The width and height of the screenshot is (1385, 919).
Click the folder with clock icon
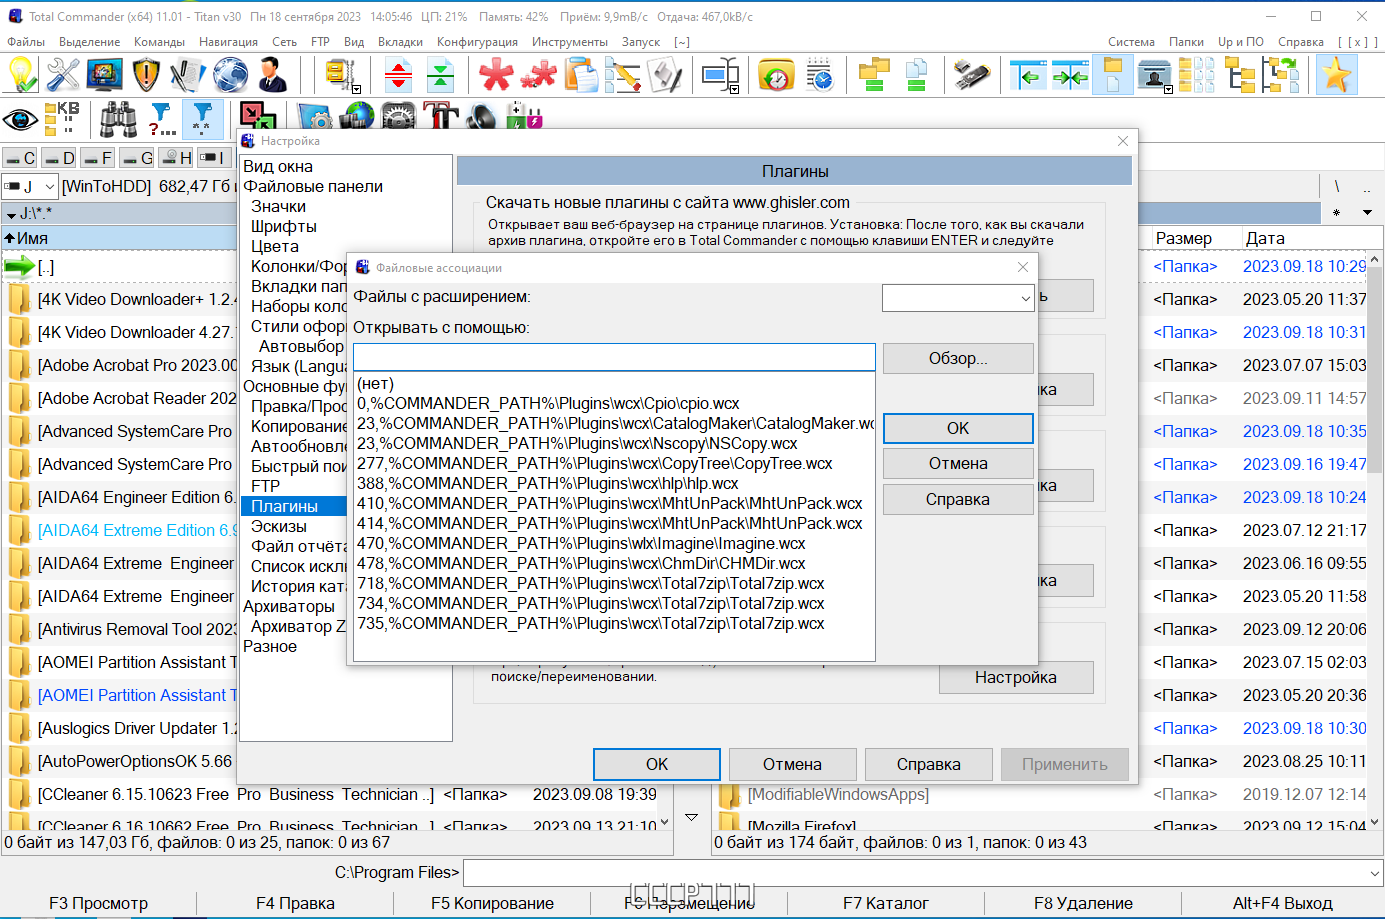tap(776, 75)
